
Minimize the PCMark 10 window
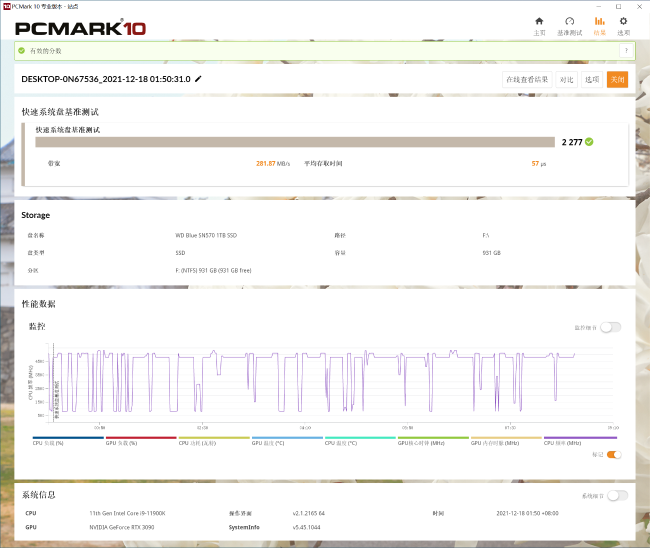(599, 7)
